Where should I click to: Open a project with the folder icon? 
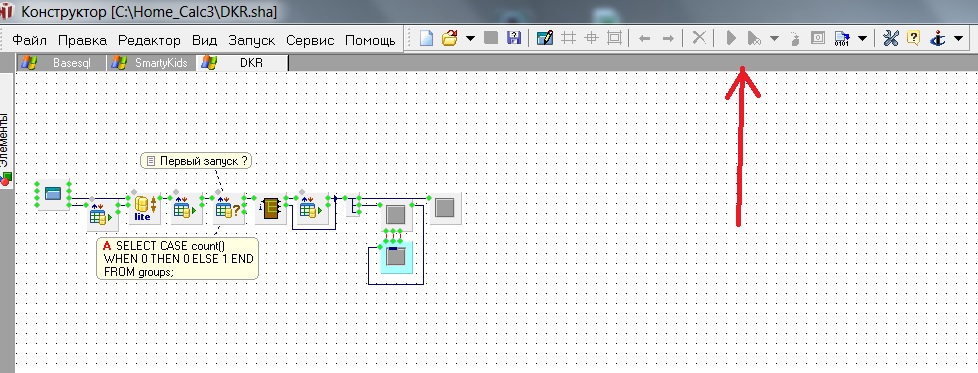(x=449, y=39)
